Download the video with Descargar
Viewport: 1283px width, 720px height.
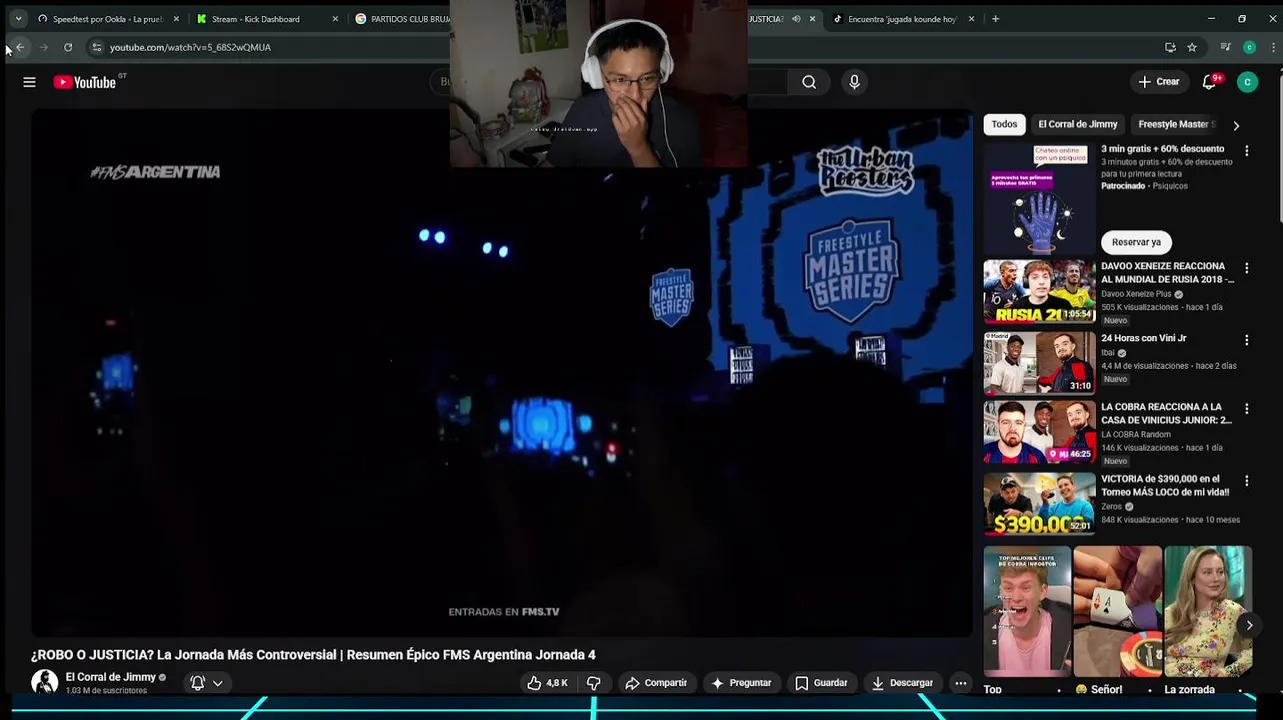pos(902,683)
